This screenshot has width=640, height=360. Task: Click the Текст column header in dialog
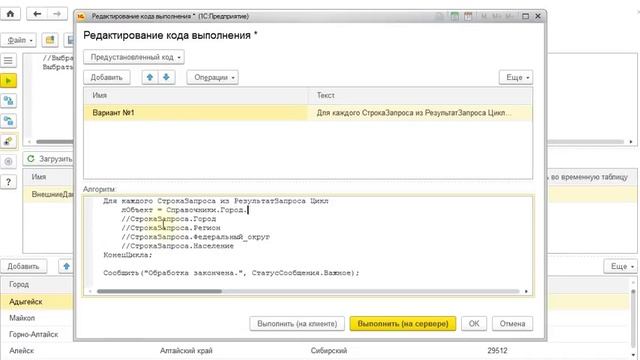click(x=420, y=95)
